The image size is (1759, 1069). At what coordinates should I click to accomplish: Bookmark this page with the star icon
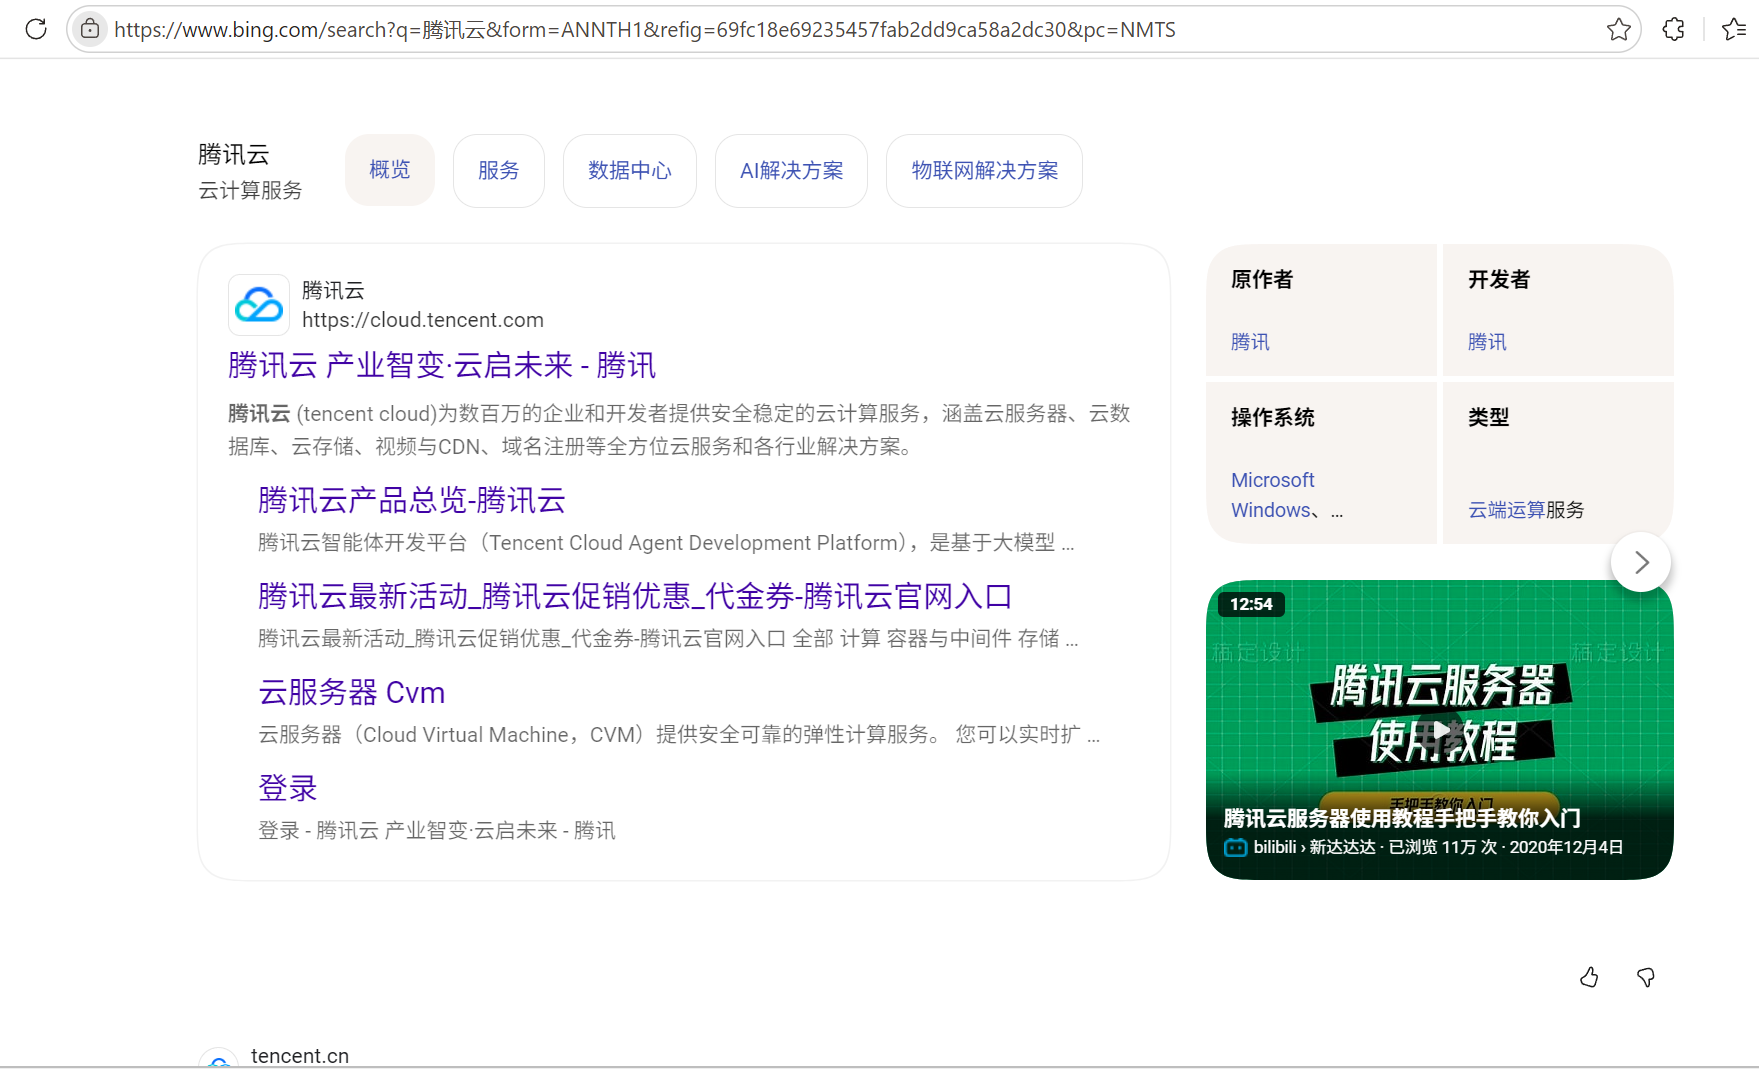1619,29
